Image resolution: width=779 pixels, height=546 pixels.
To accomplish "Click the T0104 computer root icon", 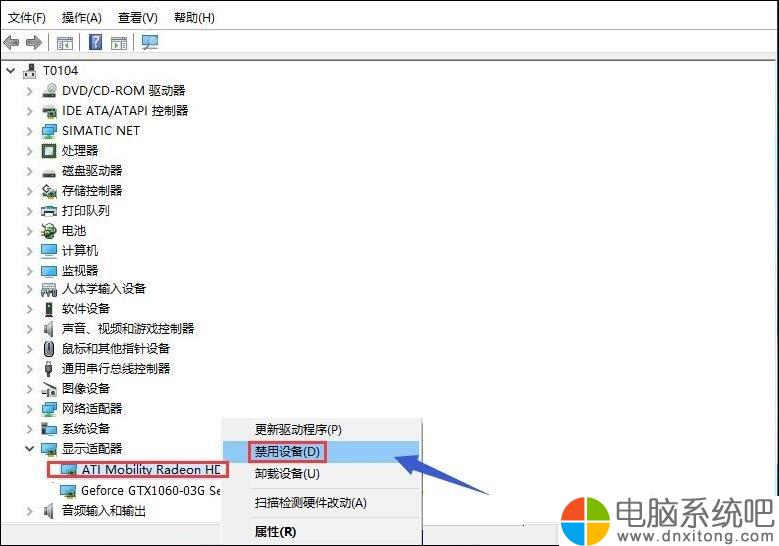I will 30,71.
